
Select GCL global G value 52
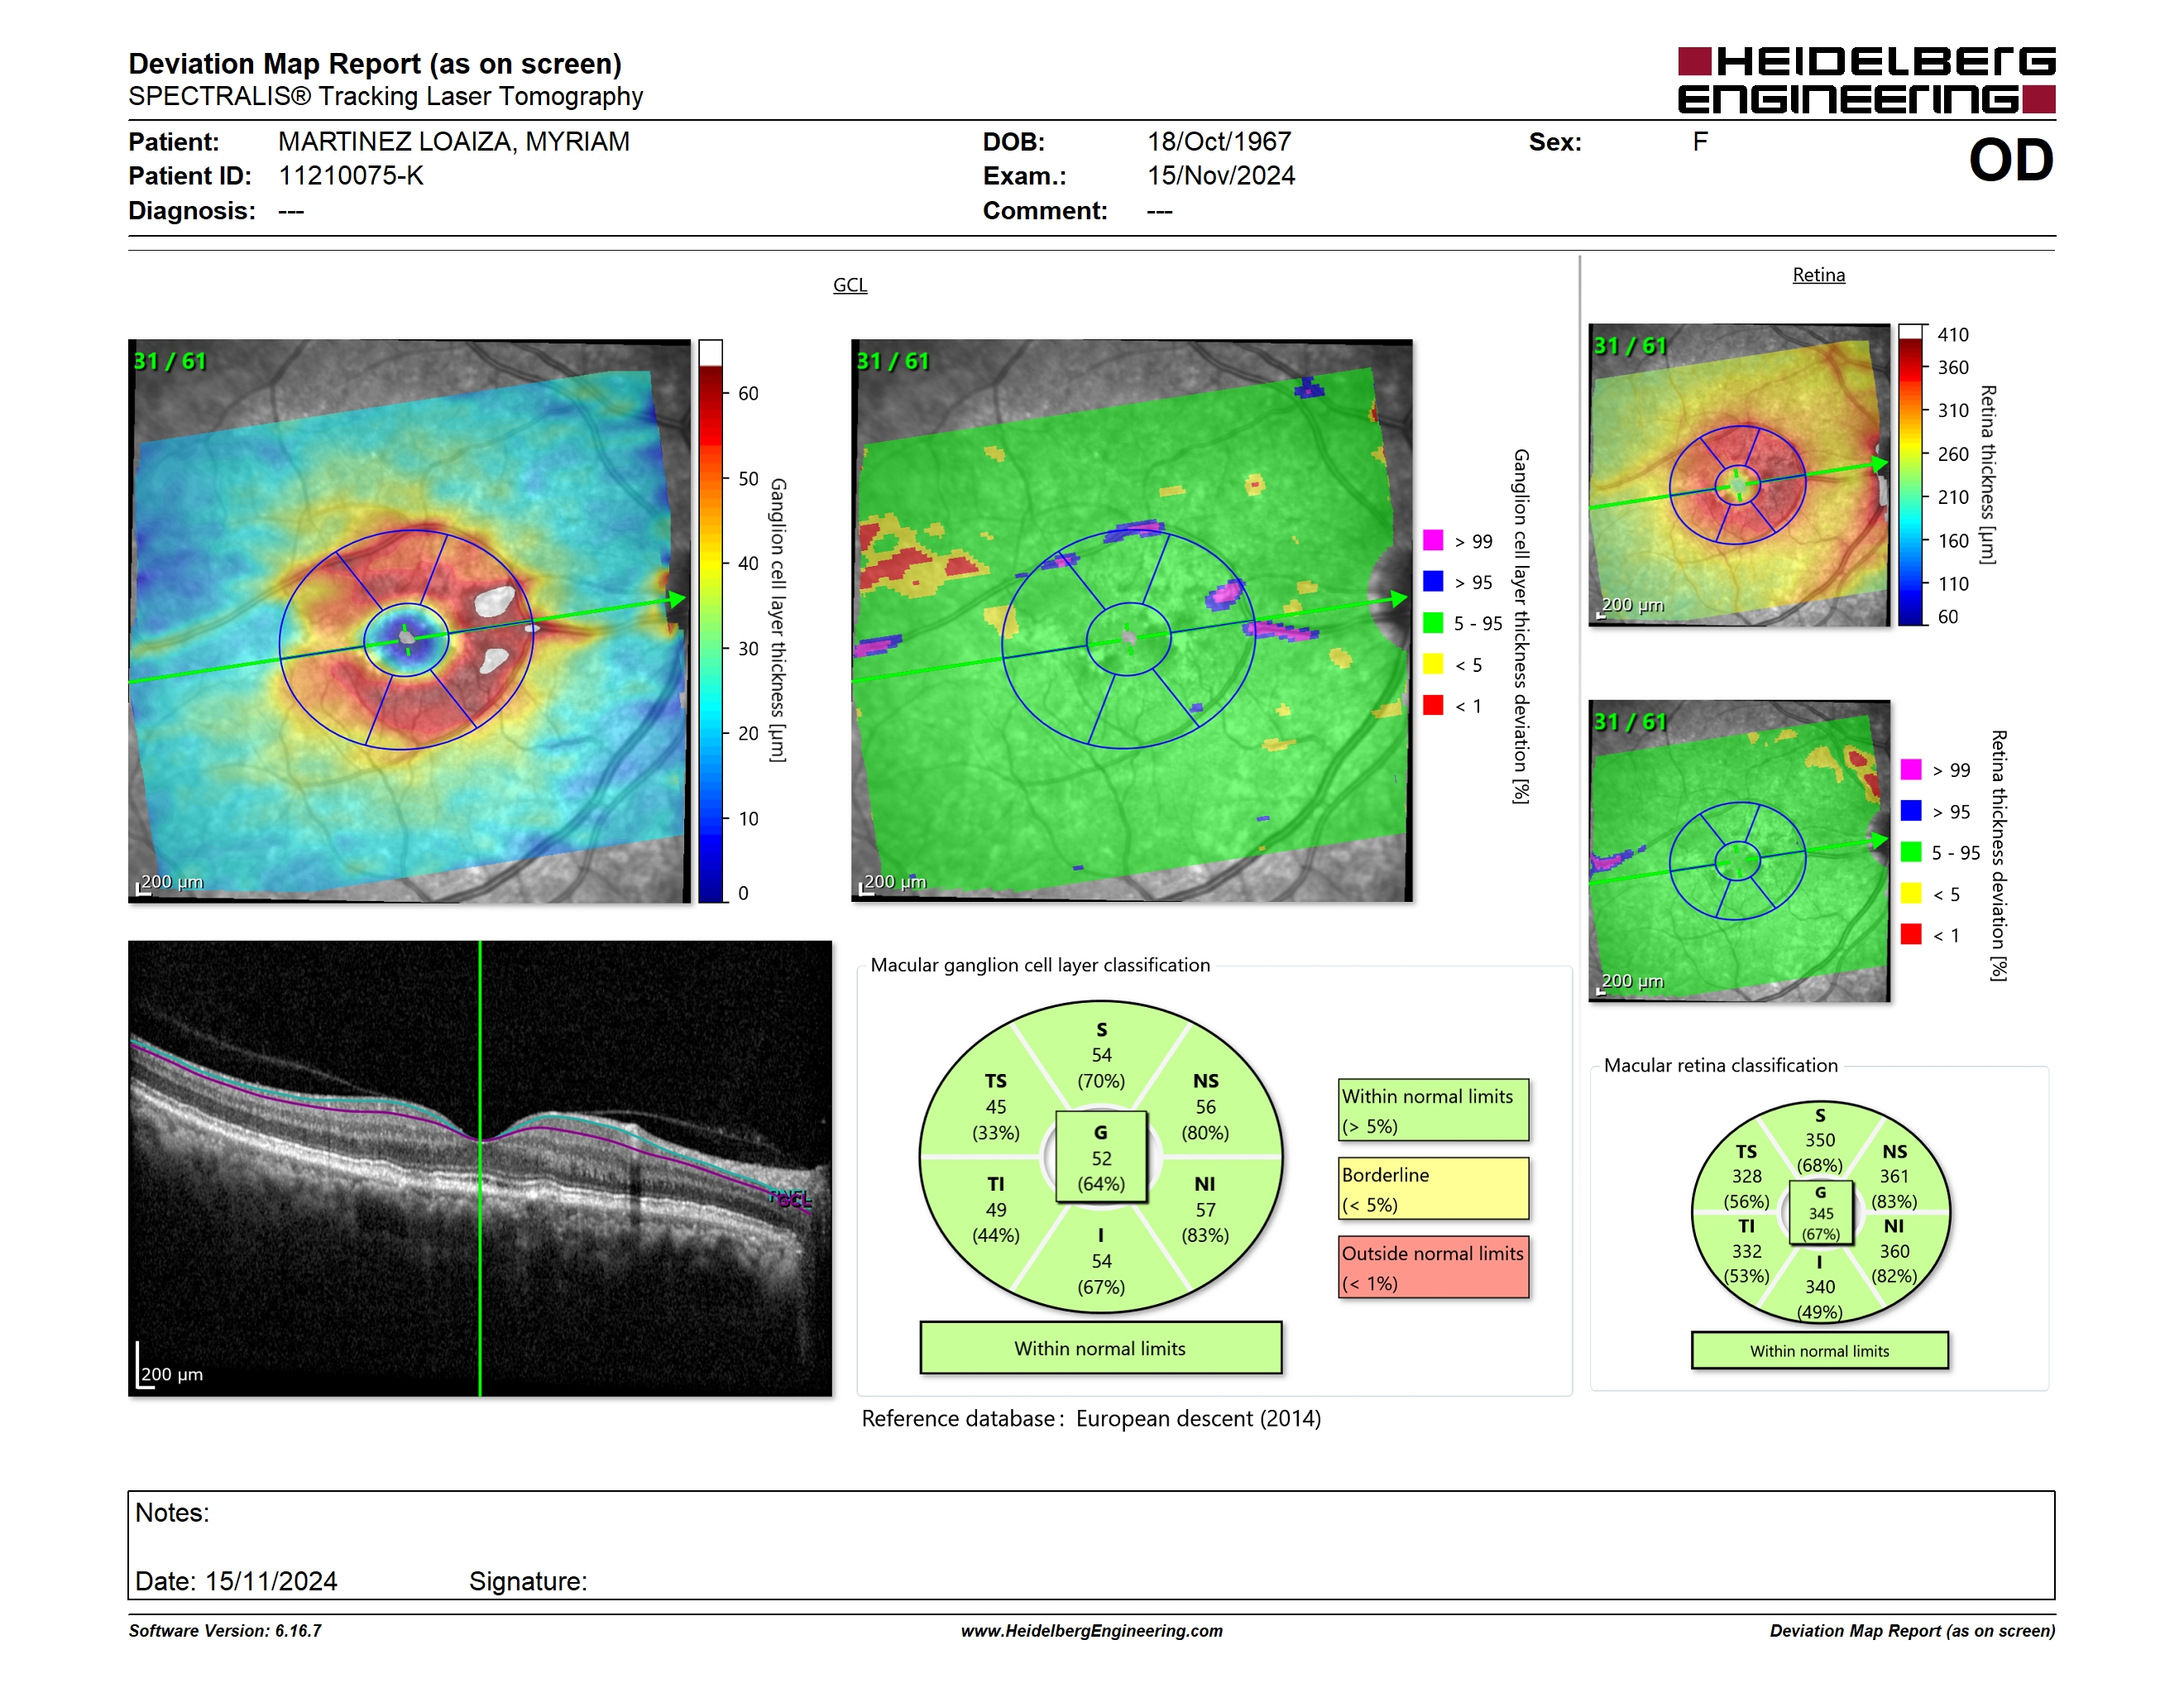point(1101,1158)
